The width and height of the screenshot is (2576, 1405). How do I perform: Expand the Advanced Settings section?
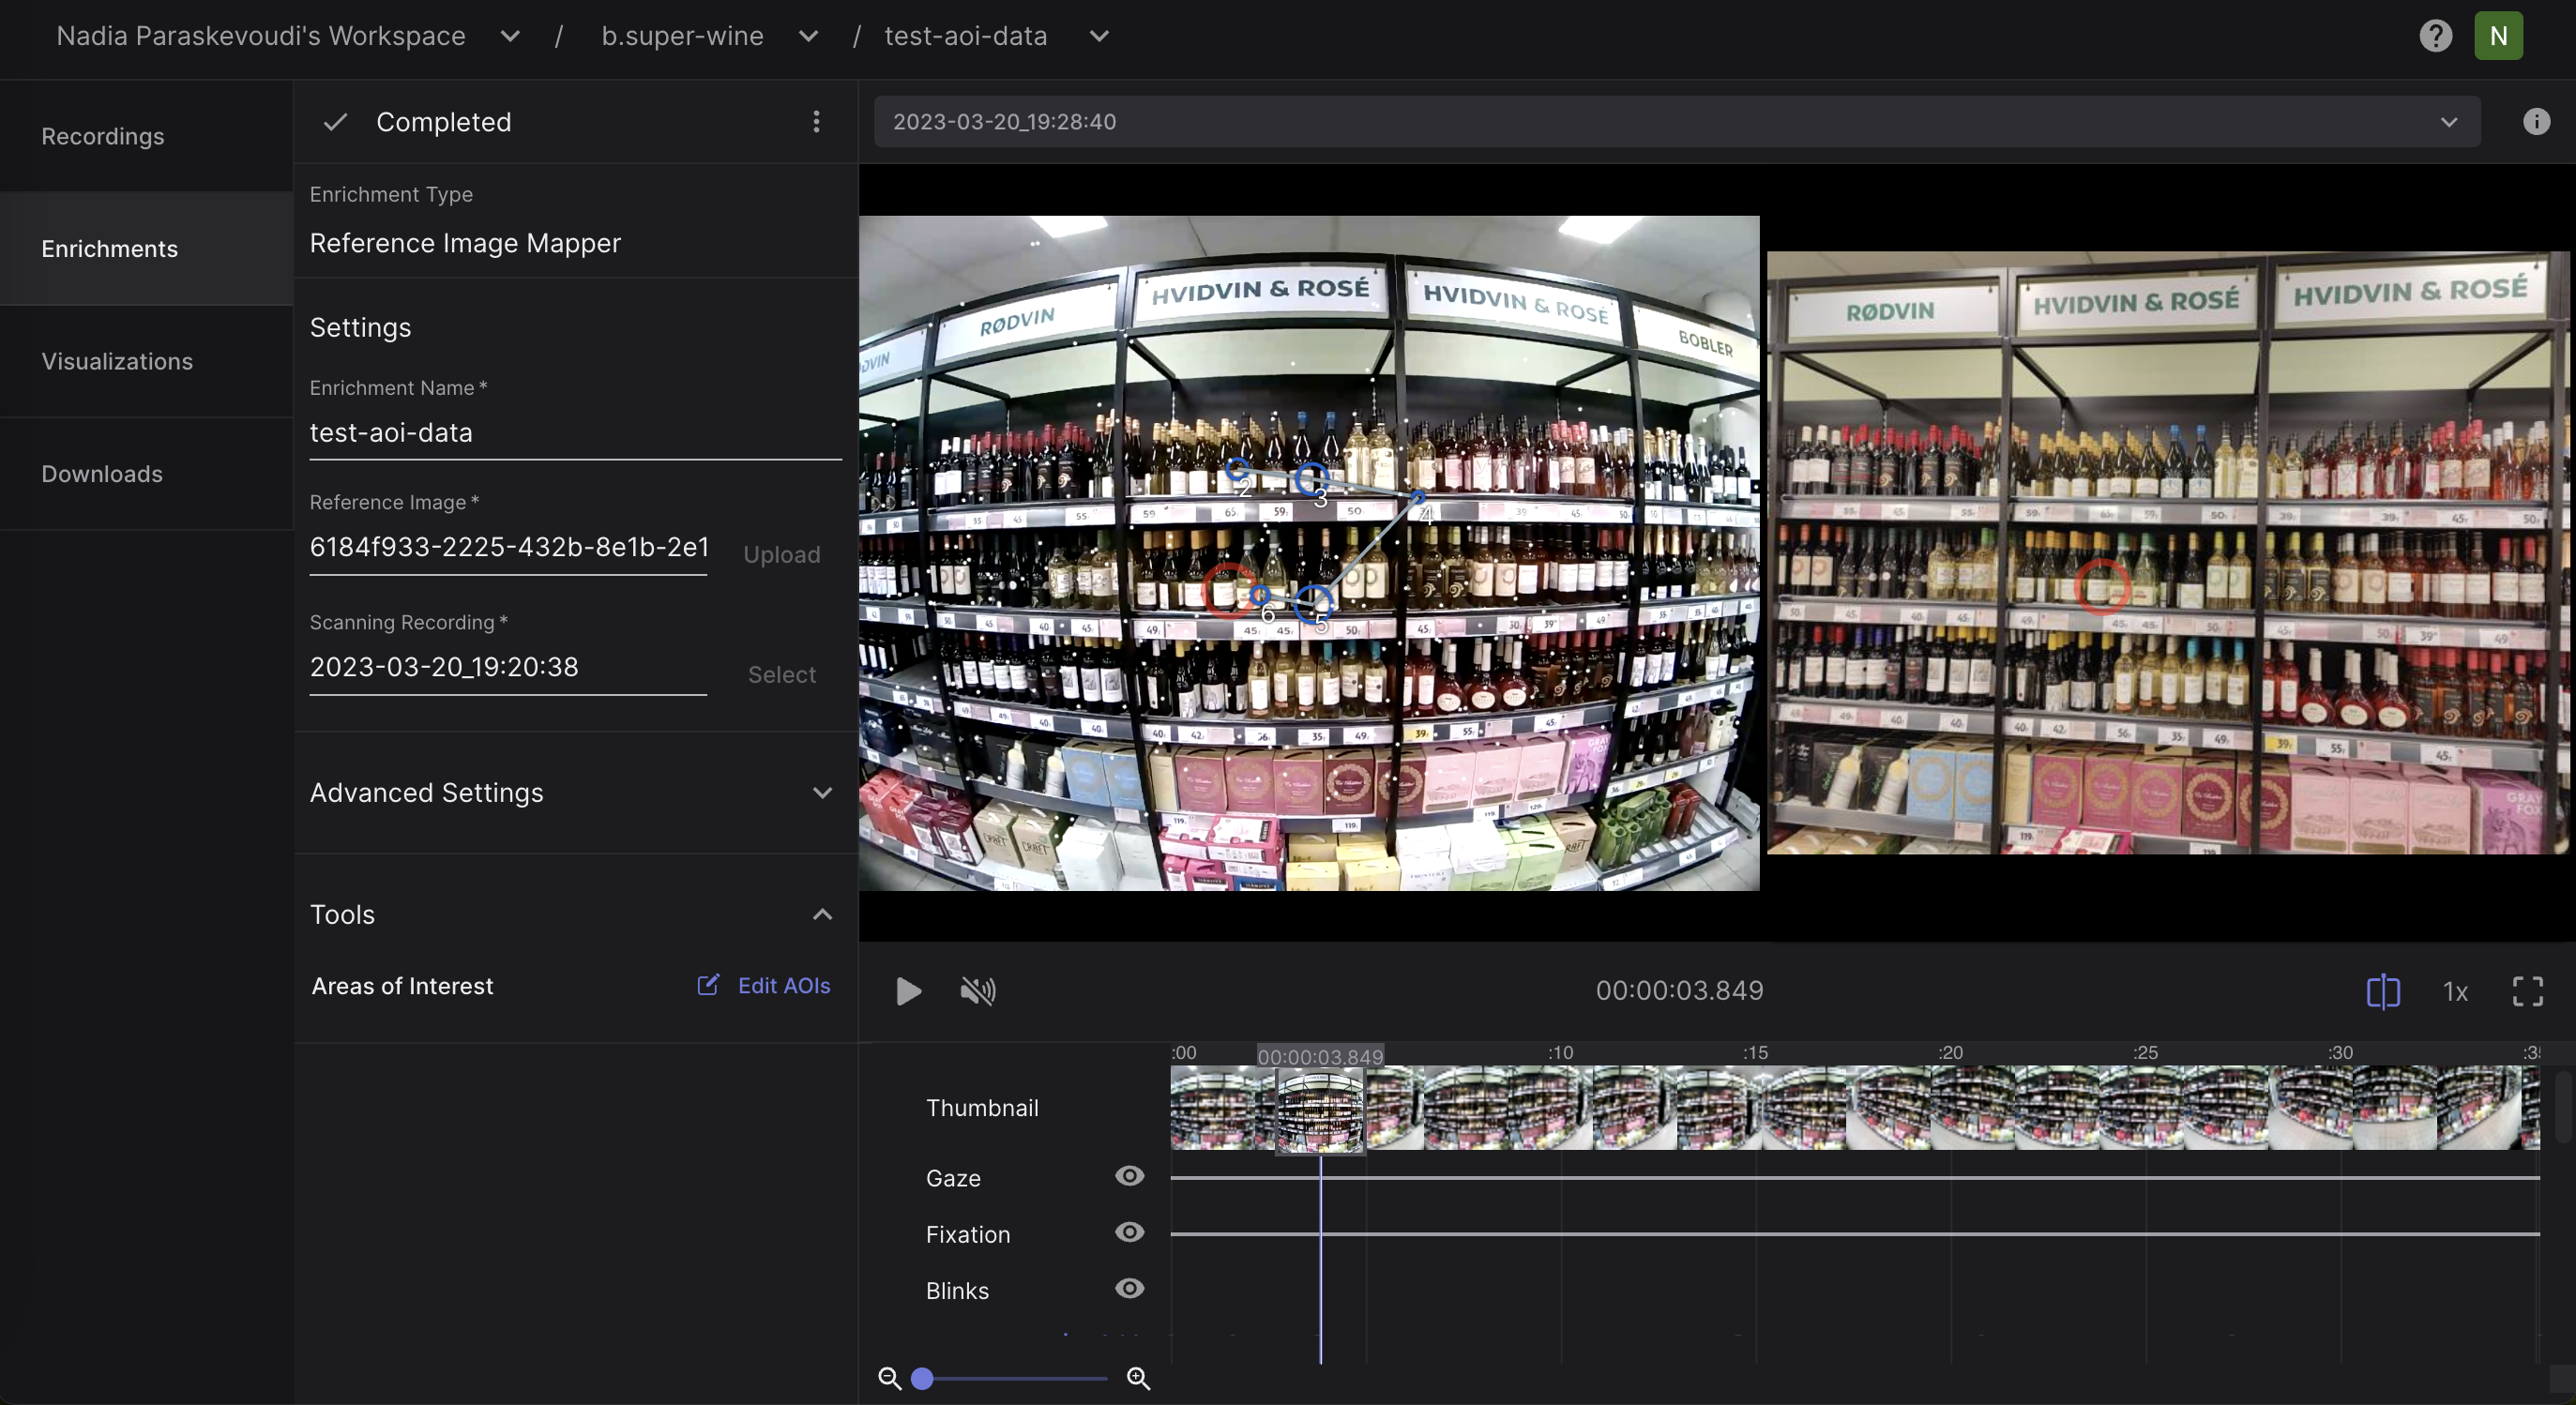pyautogui.click(x=575, y=793)
